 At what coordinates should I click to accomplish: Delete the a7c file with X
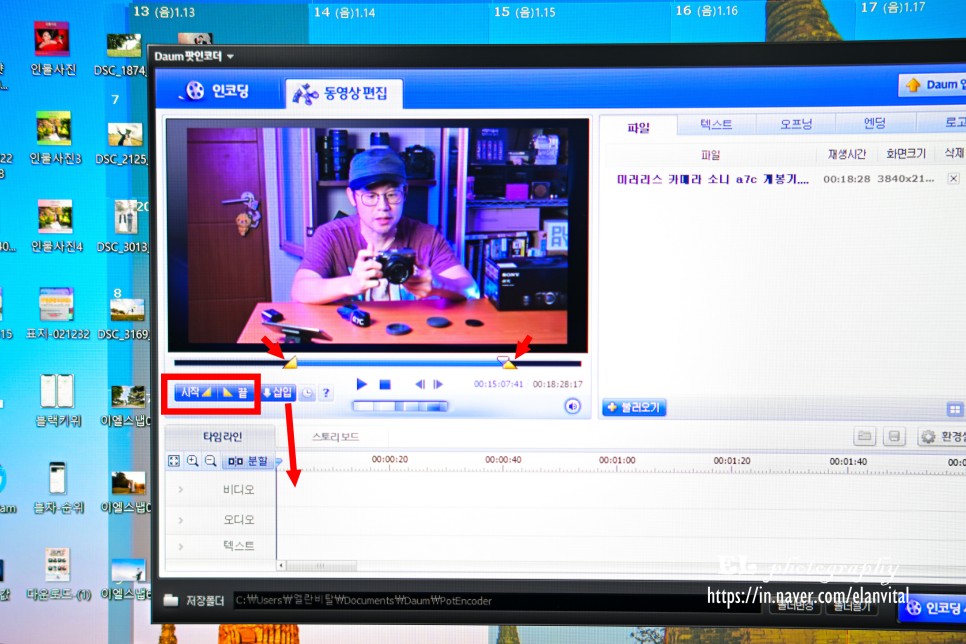tap(953, 179)
